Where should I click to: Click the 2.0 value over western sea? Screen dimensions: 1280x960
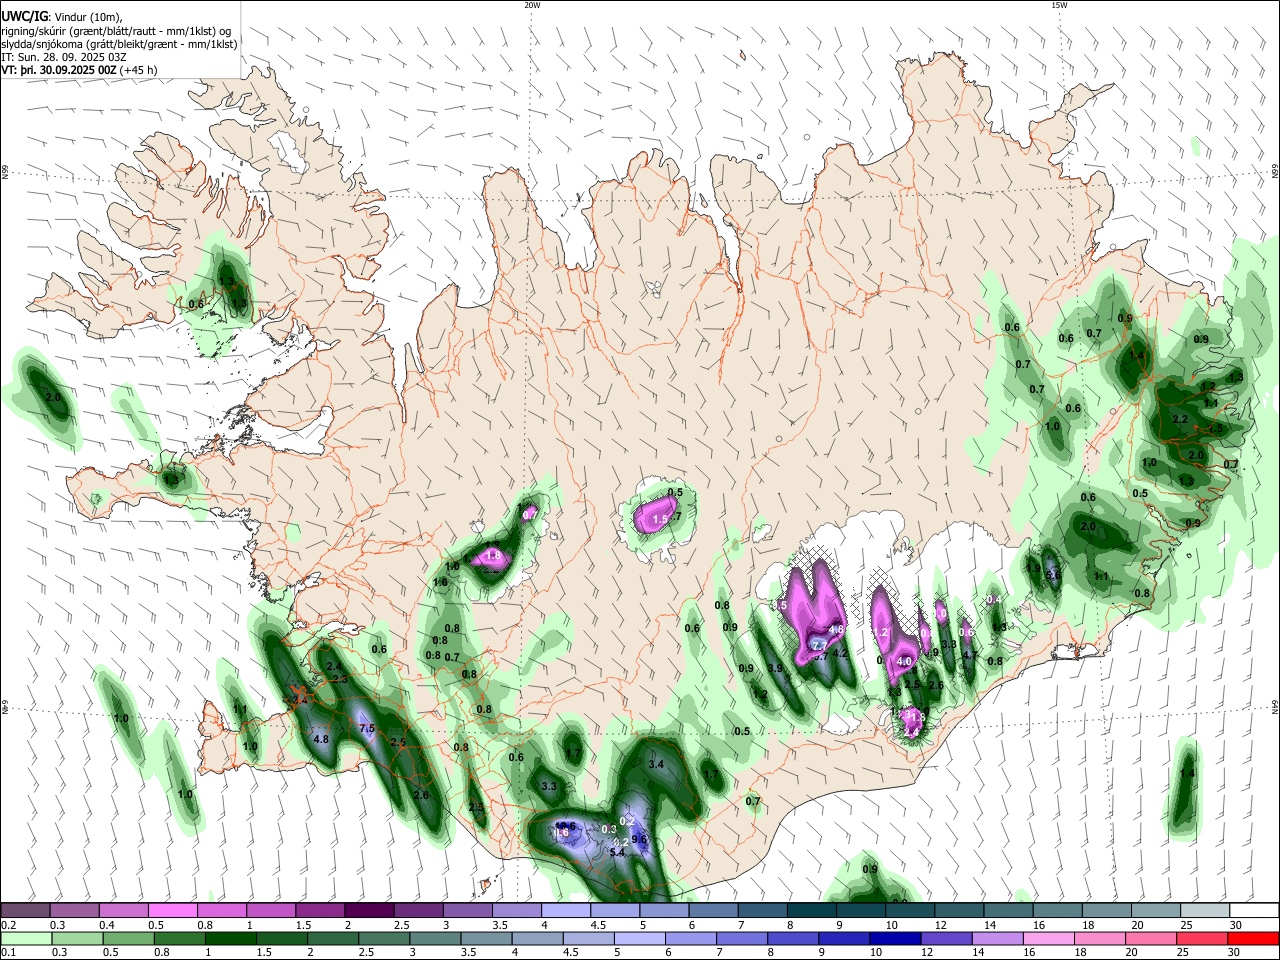(x=54, y=398)
